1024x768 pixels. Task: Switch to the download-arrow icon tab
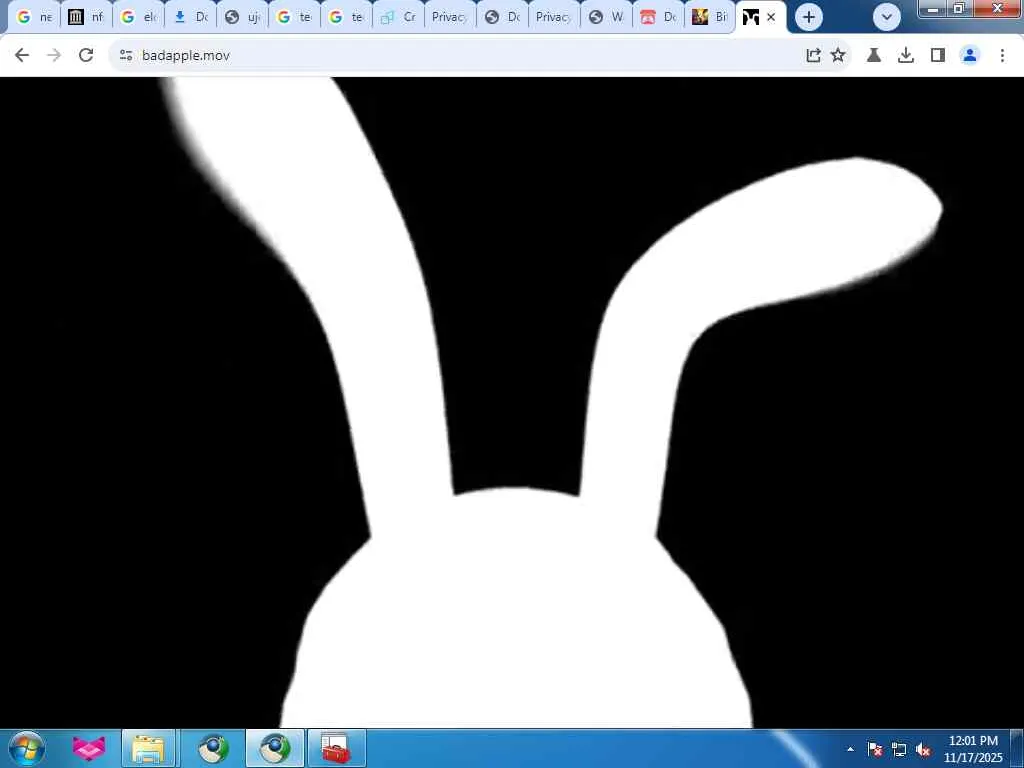coord(191,17)
